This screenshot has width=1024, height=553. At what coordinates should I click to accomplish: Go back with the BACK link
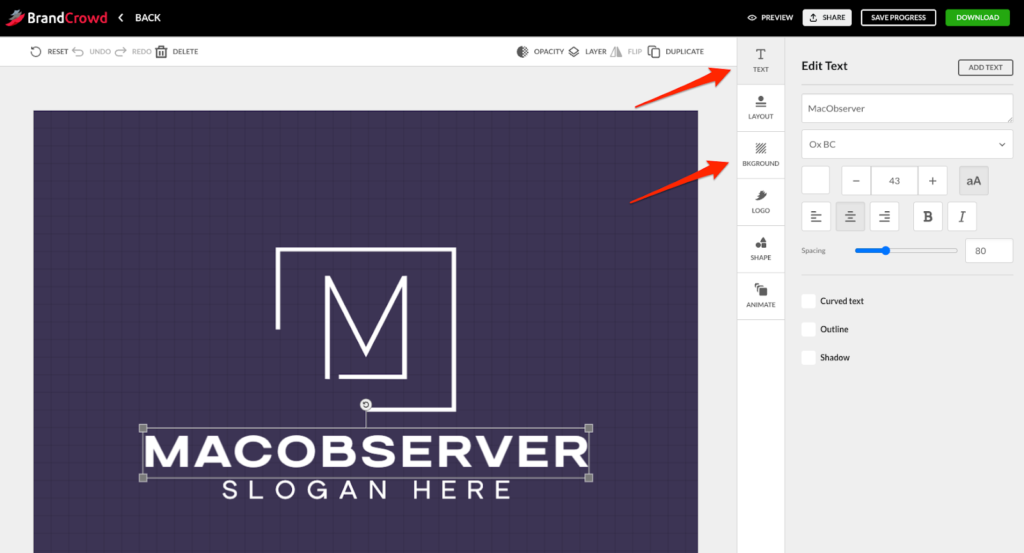coord(140,18)
